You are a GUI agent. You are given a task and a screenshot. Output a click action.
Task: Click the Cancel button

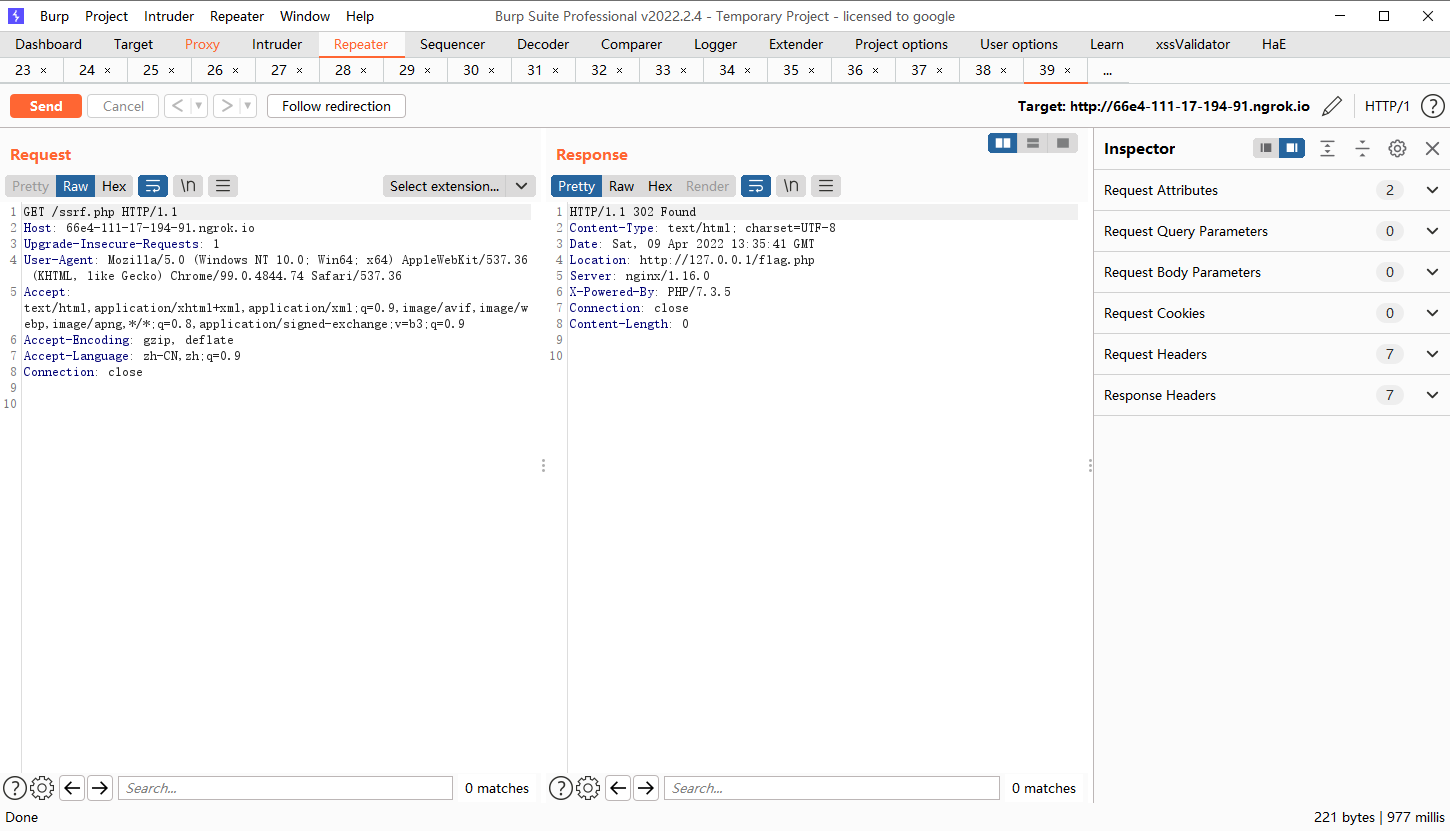pyautogui.click(x=123, y=106)
